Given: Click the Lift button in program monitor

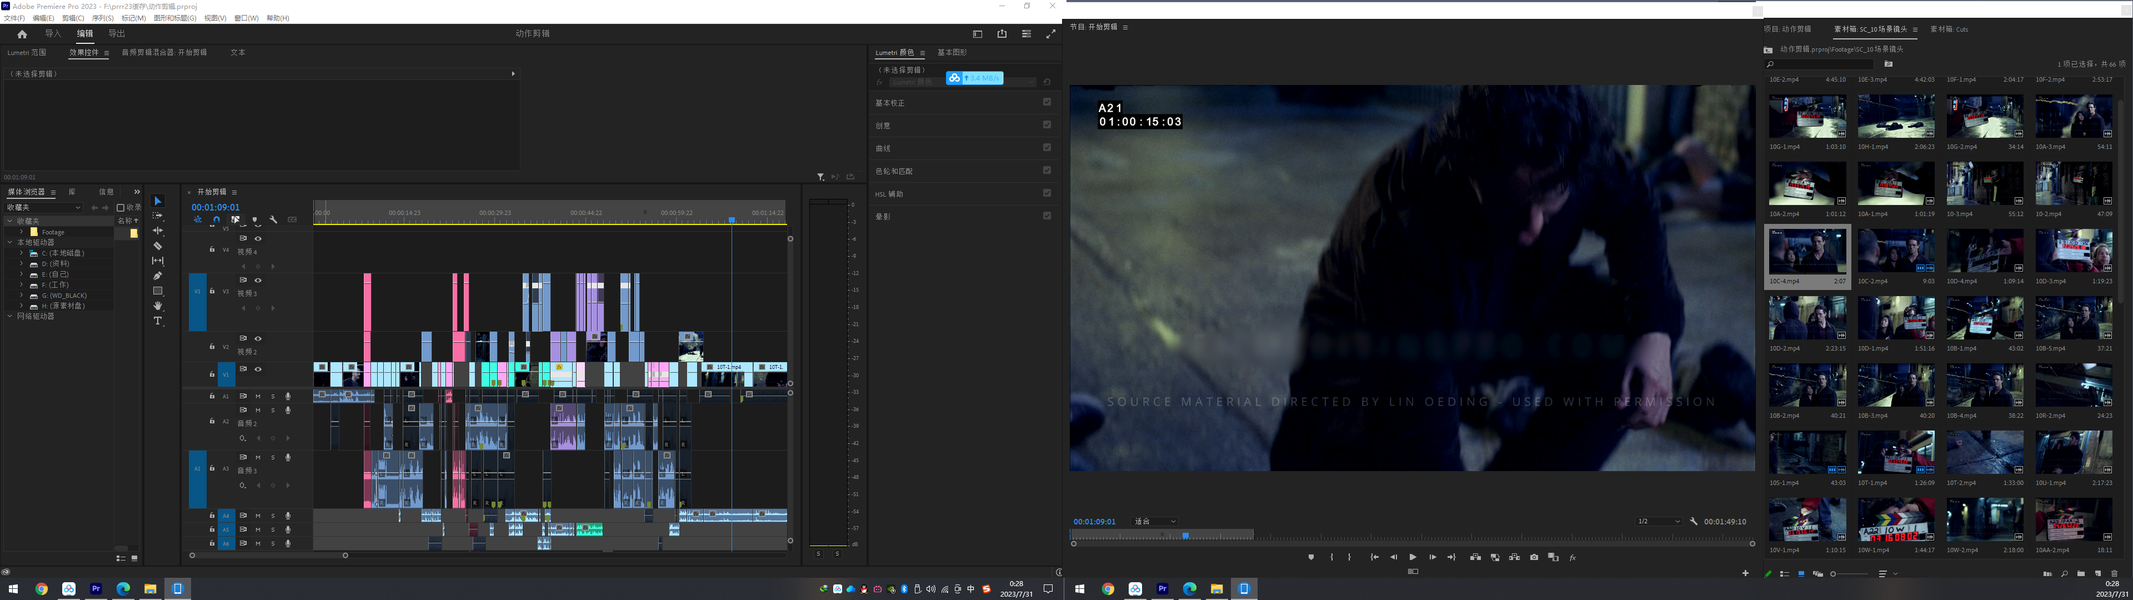Looking at the screenshot, I should (1475, 557).
